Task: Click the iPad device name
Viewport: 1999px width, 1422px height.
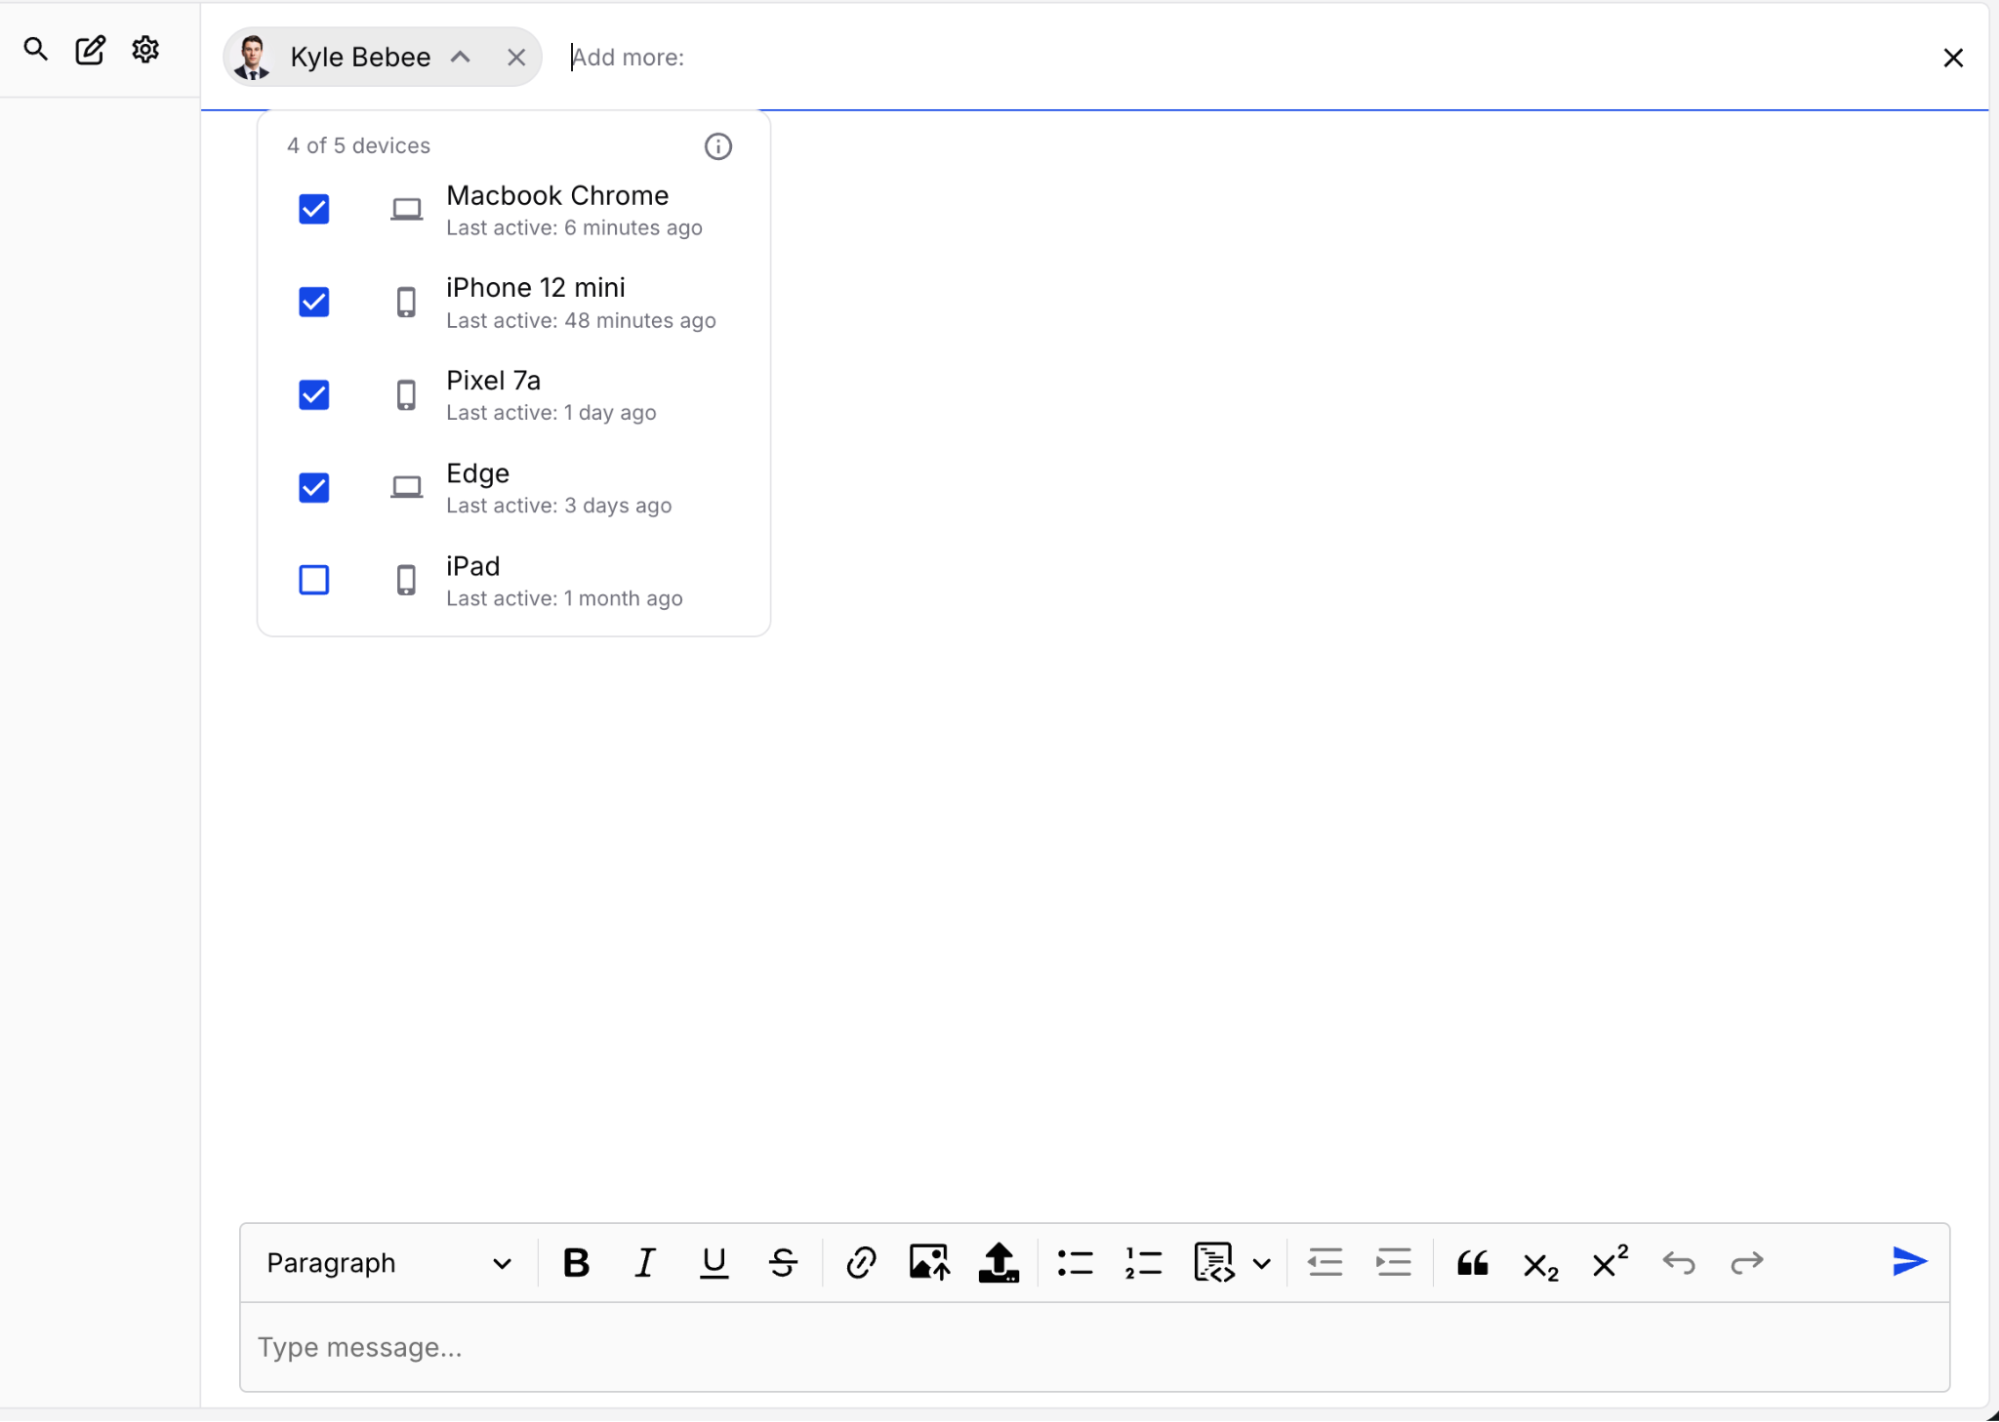Action: tap(473, 566)
